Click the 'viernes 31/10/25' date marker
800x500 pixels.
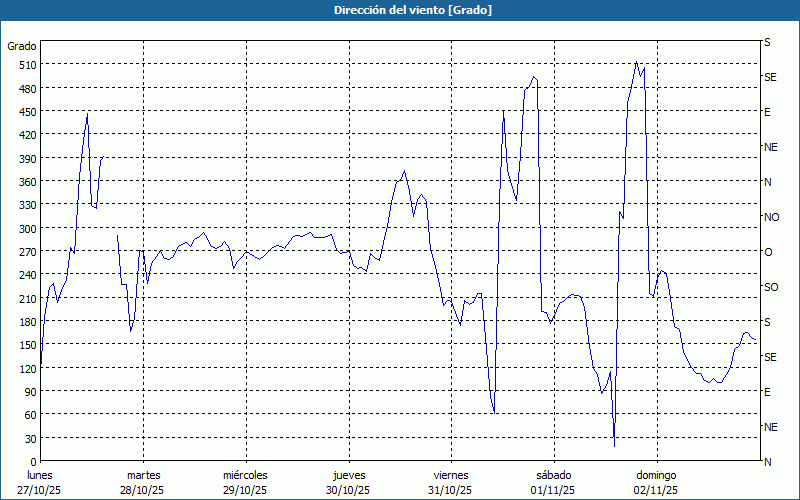pyautogui.click(x=450, y=482)
